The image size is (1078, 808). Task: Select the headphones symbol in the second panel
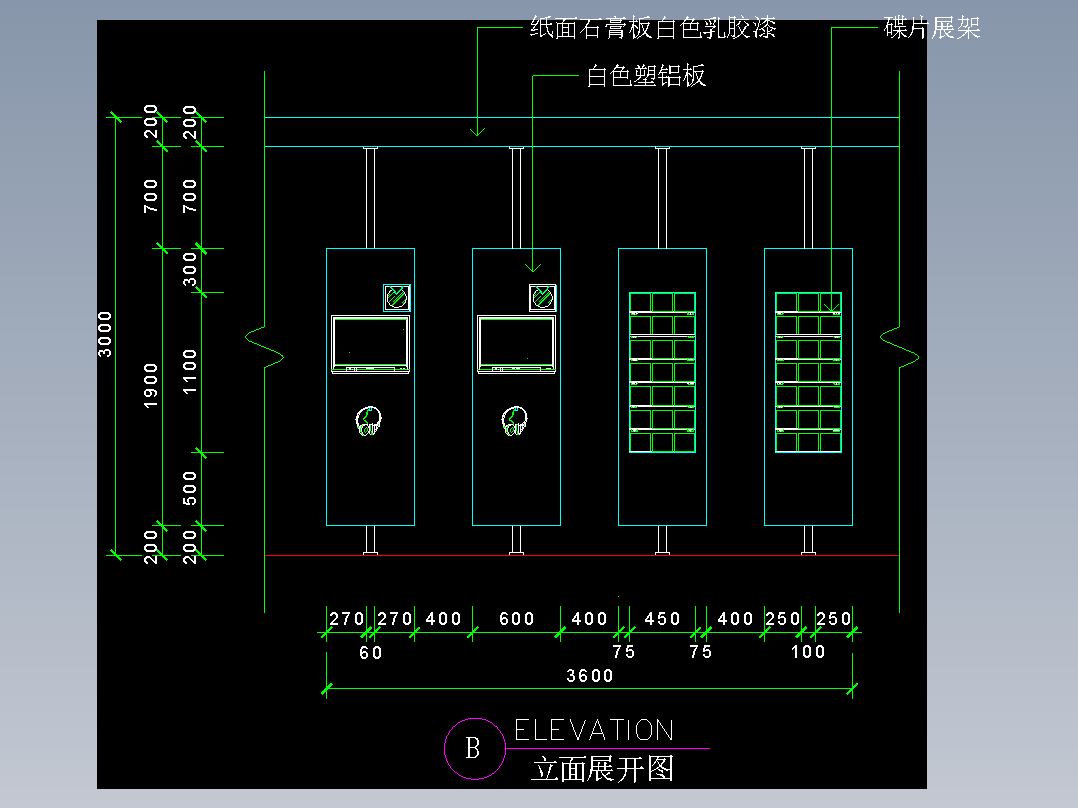pyautogui.click(x=514, y=421)
